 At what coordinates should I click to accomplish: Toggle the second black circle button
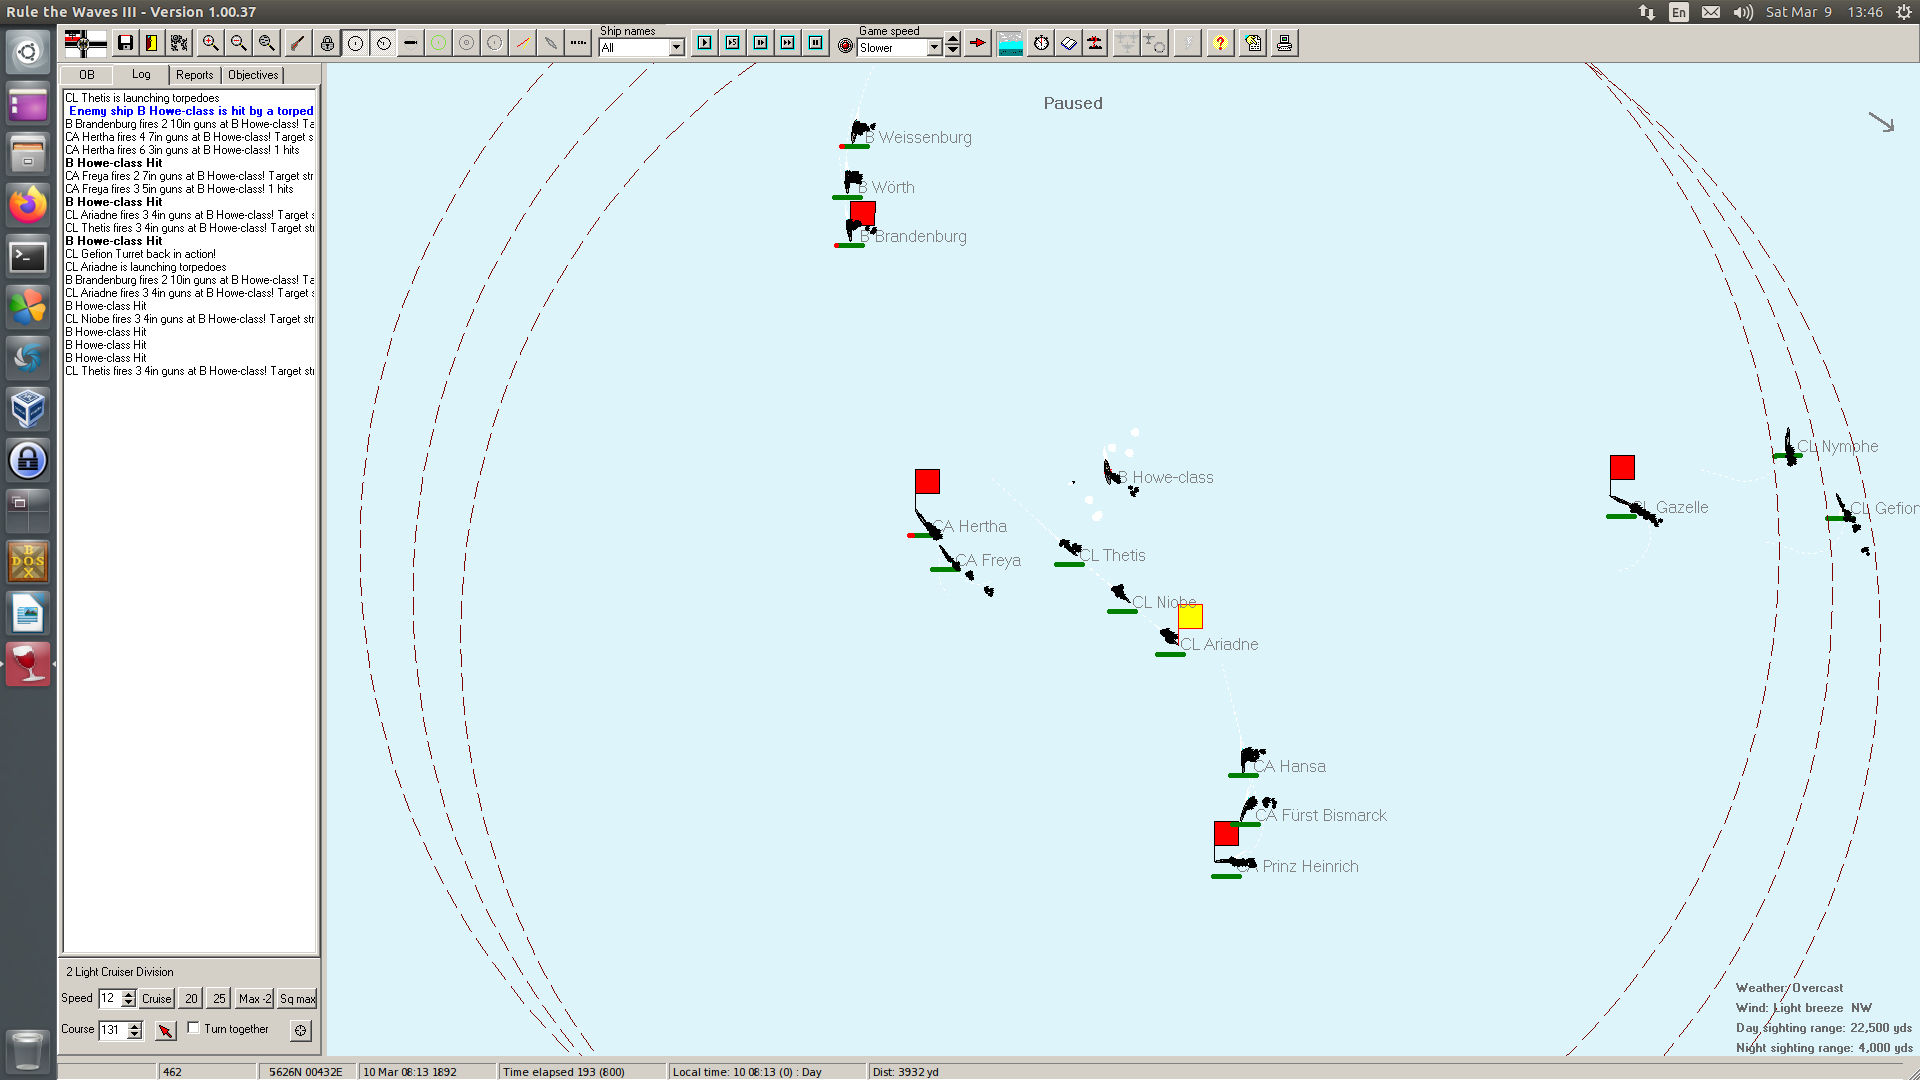tap(383, 43)
